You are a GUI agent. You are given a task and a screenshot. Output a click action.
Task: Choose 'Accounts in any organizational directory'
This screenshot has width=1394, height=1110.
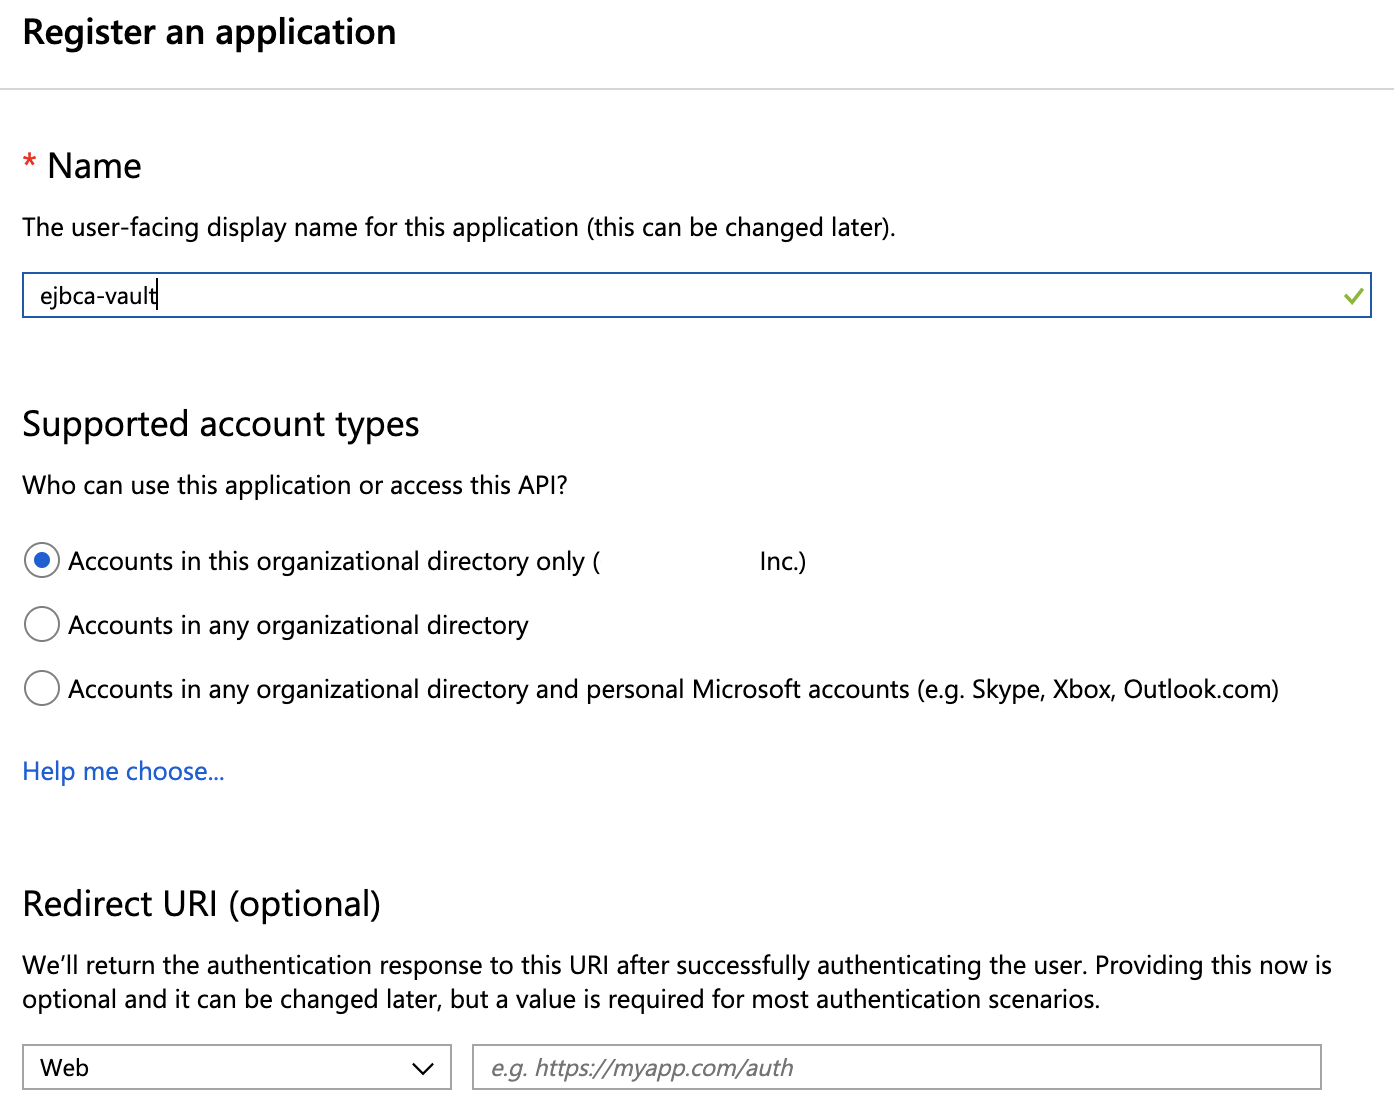(41, 624)
